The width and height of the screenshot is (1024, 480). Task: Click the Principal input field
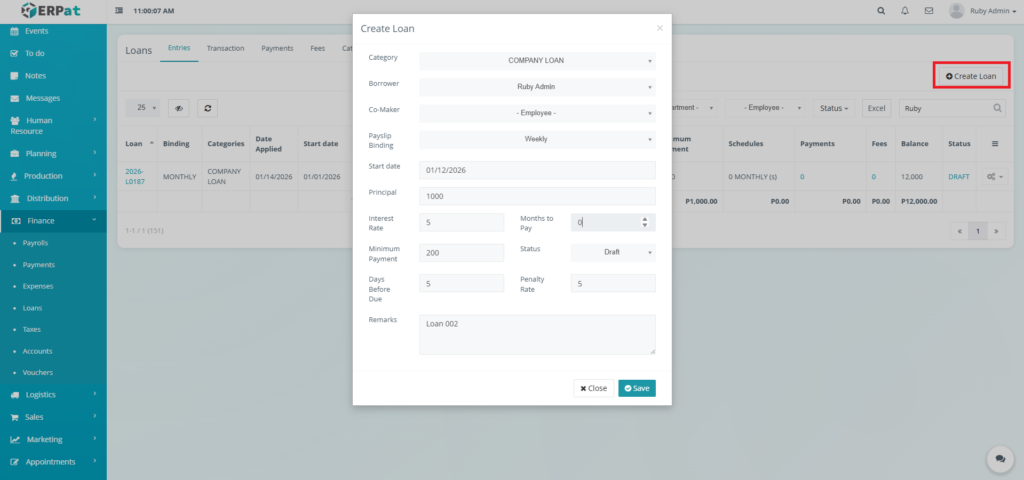[x=537, y=196]
